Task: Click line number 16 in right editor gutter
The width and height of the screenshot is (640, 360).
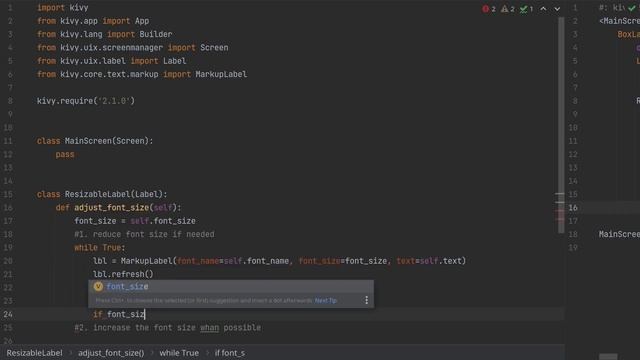Action: click(573, 208)
